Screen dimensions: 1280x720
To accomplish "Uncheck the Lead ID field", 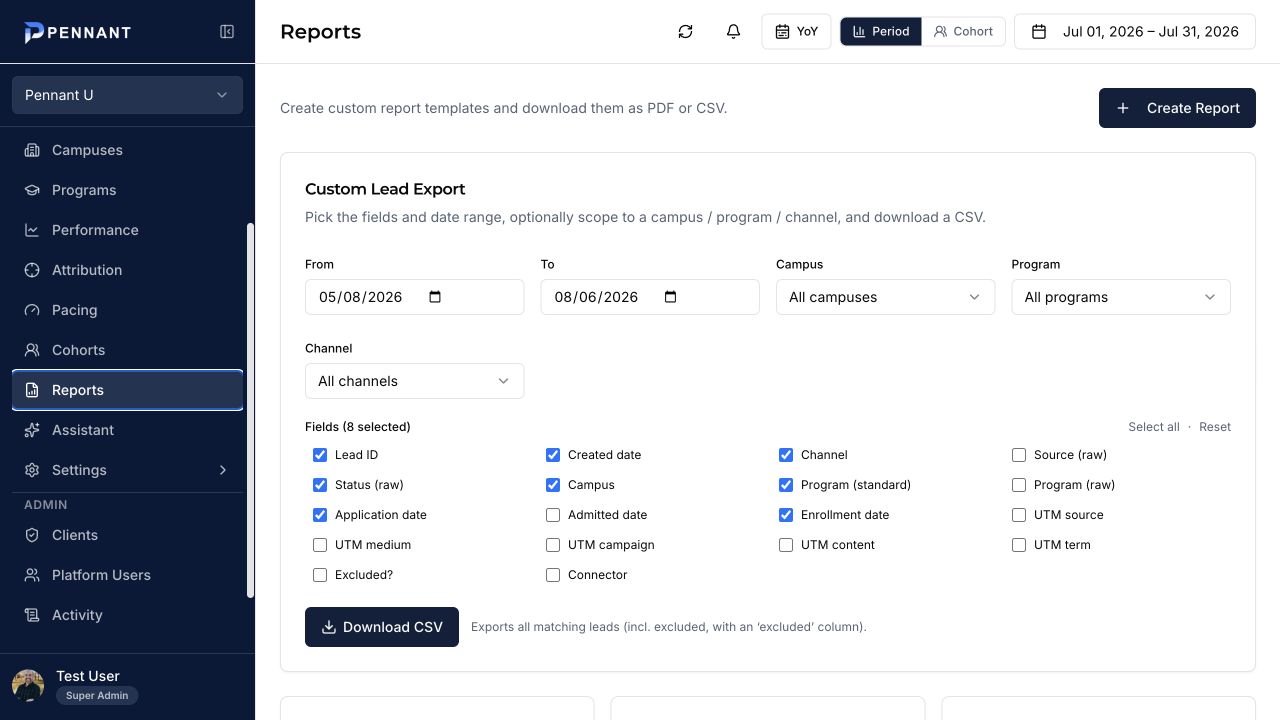I will [x=320, y=455].
